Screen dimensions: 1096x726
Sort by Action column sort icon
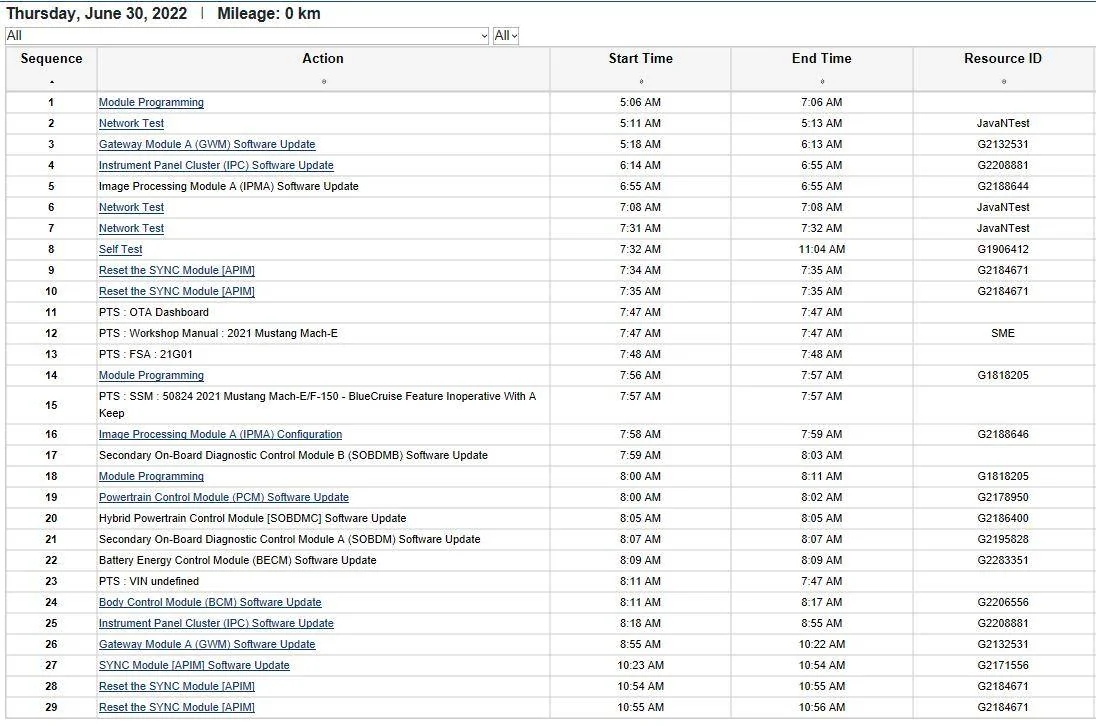[324, 82]
